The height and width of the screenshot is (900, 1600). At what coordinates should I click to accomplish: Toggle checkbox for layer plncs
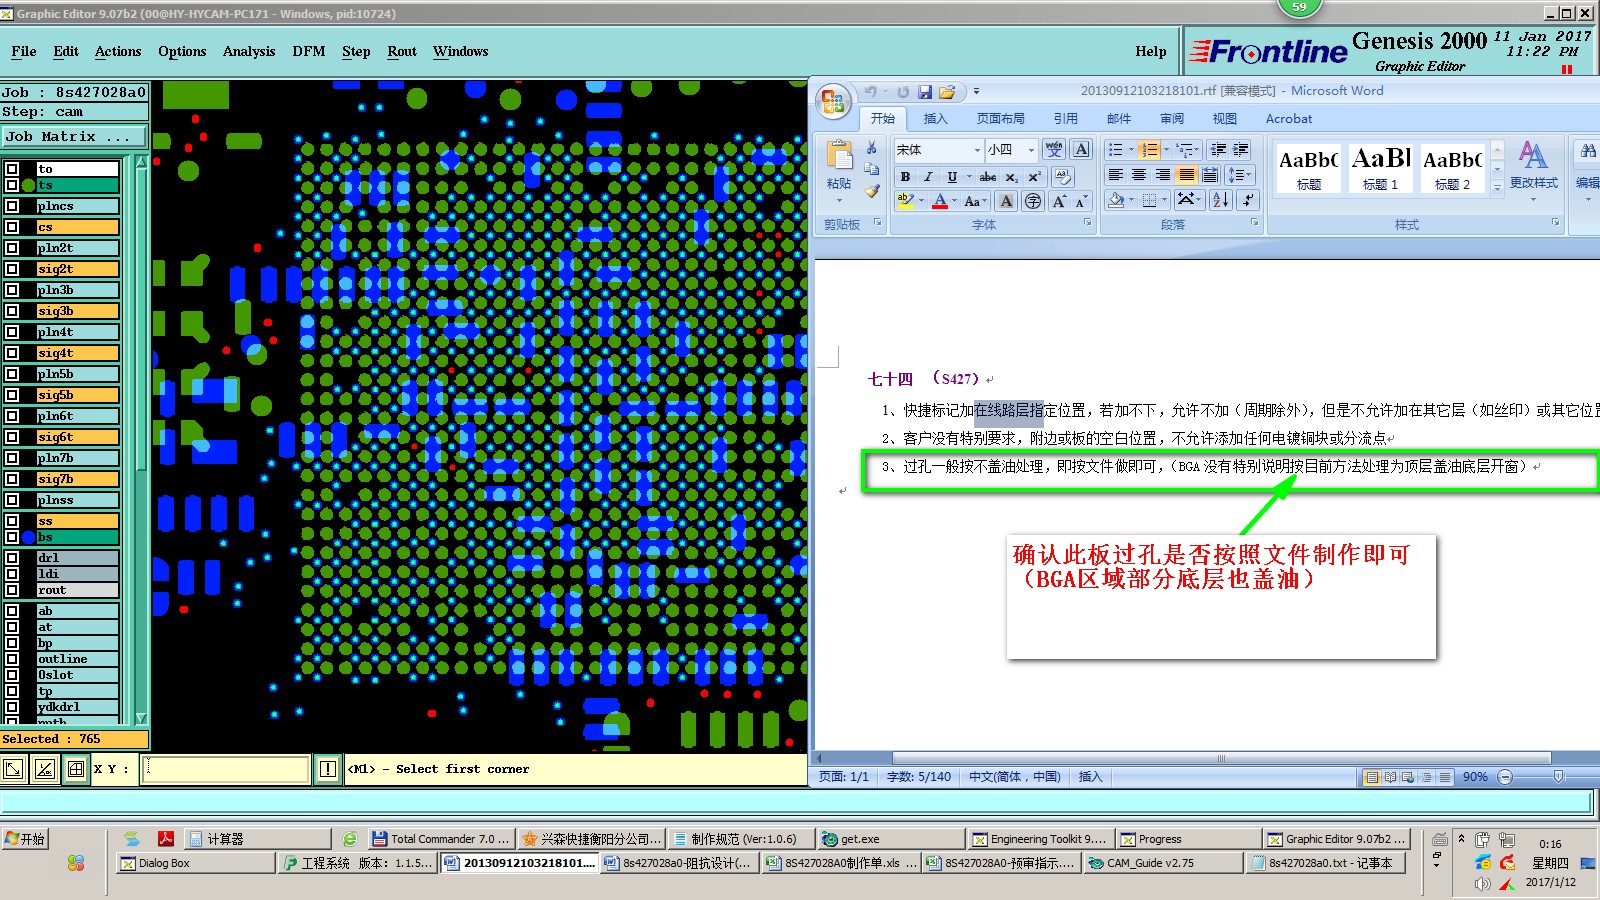click(12, 206)
